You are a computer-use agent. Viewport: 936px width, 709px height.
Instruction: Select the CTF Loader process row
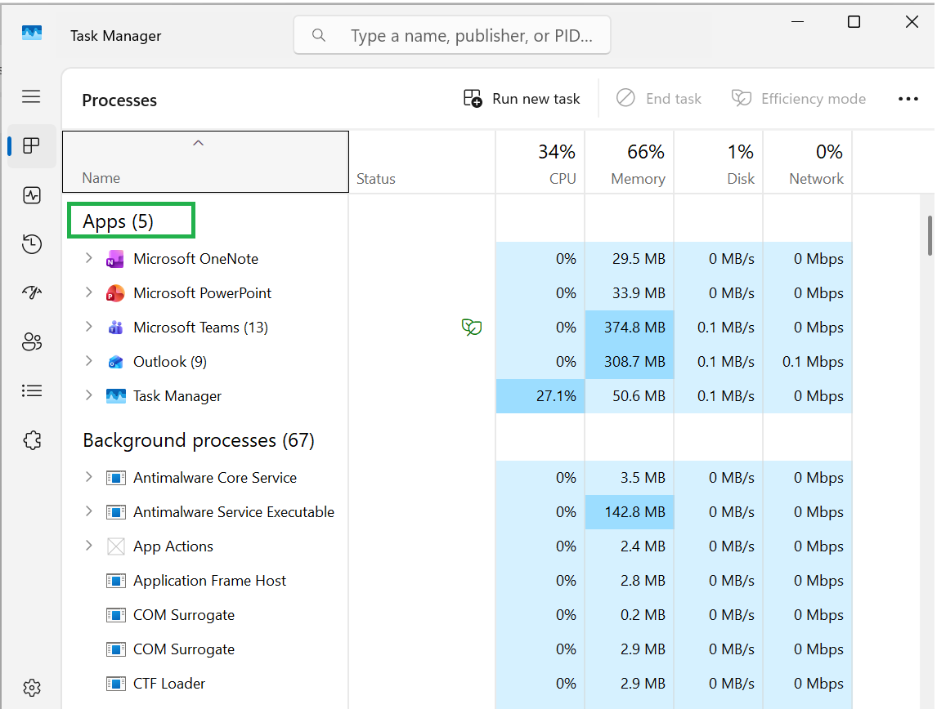point(457,684)
